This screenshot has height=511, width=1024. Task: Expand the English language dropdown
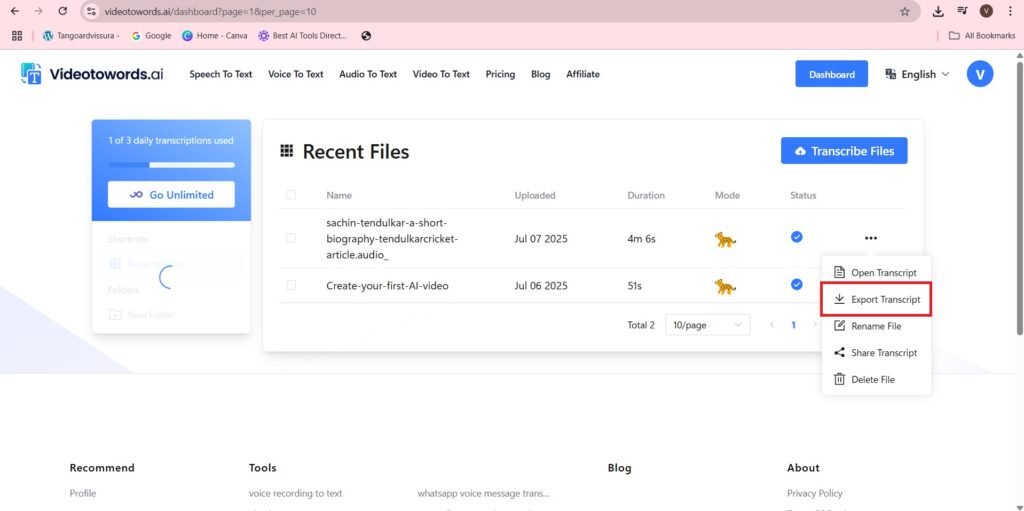[x=917, y=74]
